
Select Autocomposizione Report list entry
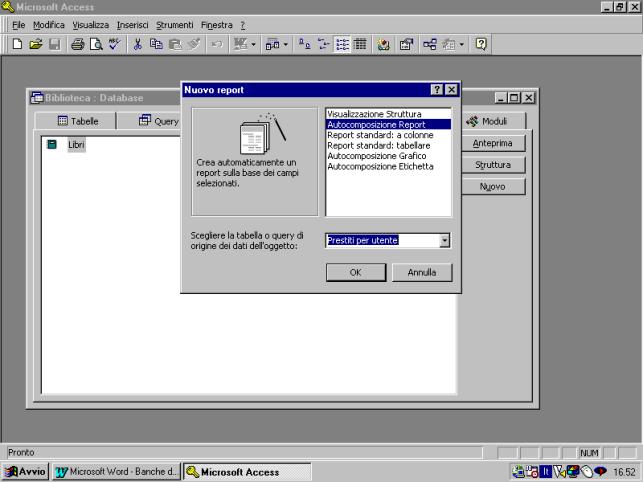[x=388, y=124]
